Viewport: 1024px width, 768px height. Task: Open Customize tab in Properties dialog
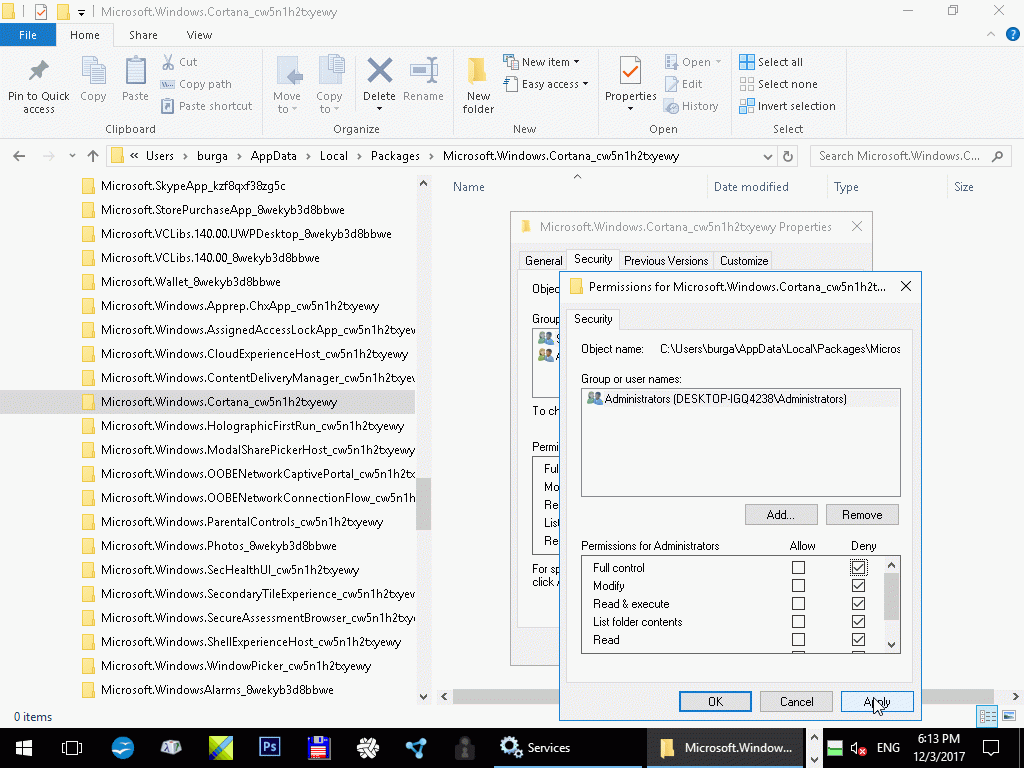pyautogui.click(x=744, y=261)
